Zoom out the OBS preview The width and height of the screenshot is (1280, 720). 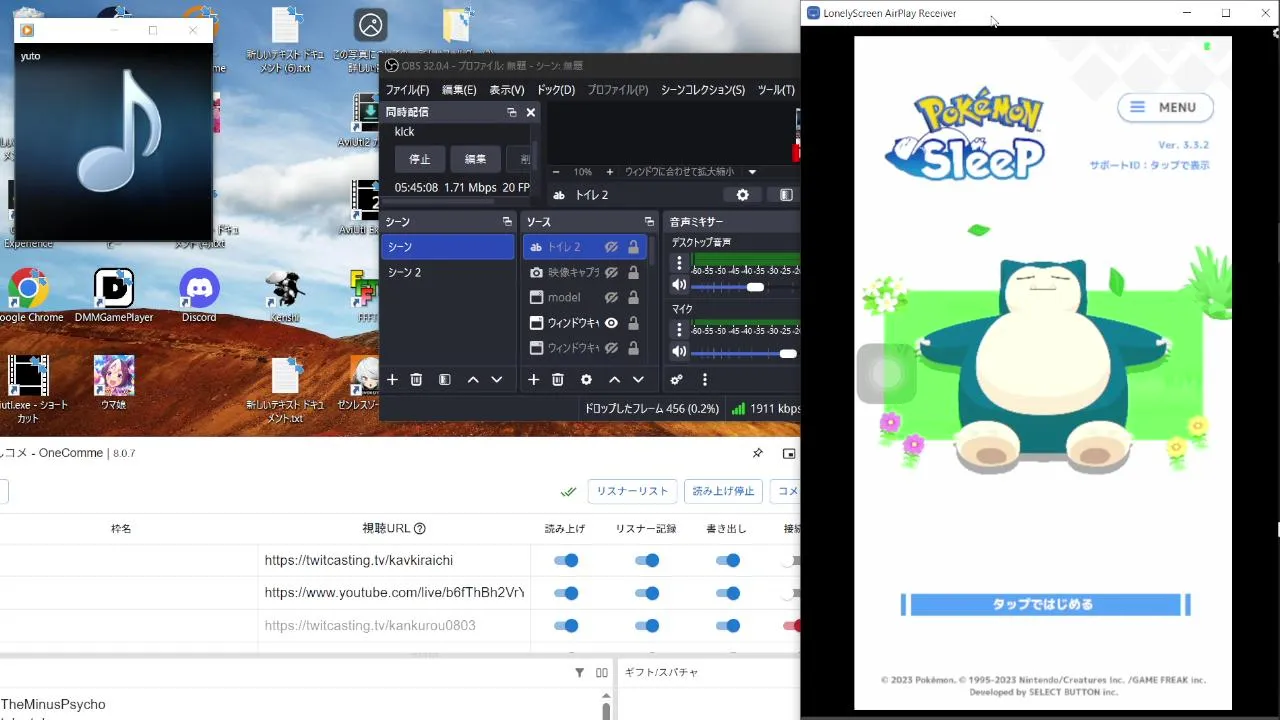point(557,172)
